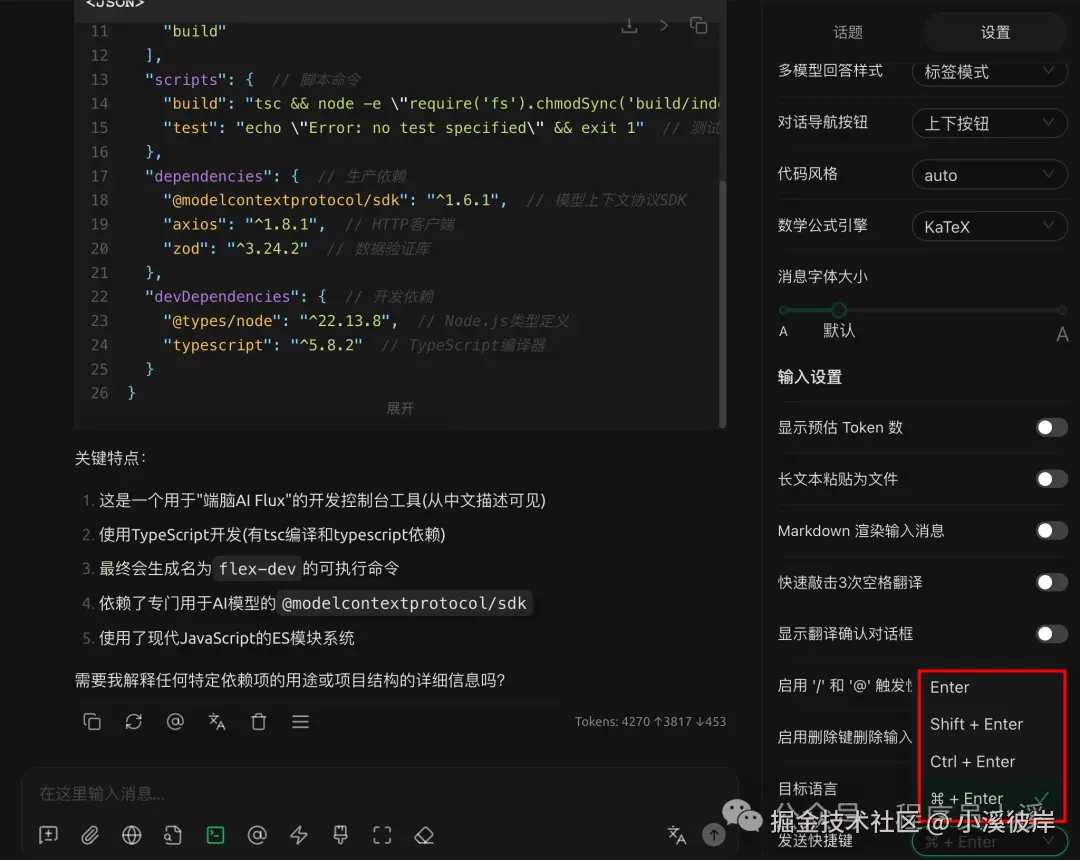1080x860 pixels.
Task: Attach a file to the message
Action: tap(91, 835)
